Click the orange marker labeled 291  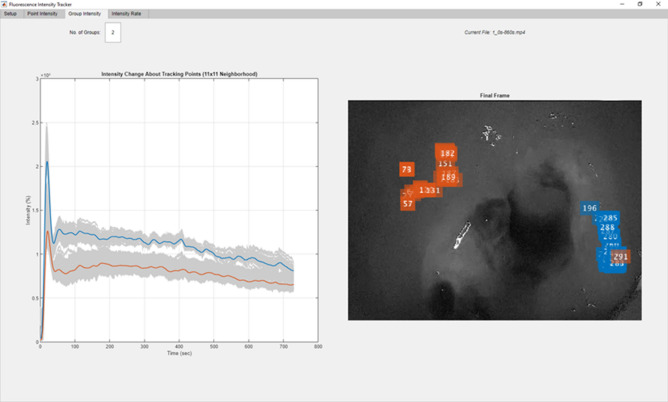[x=620, y=257]
